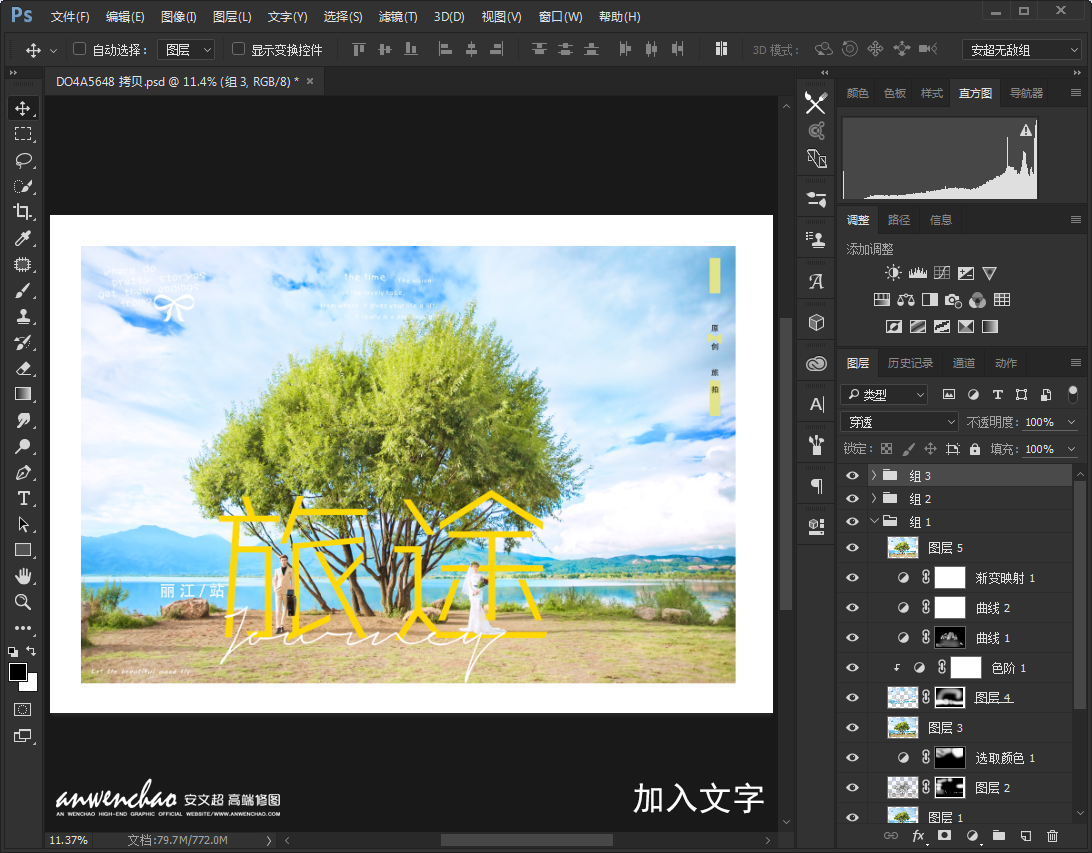Select the Crop tool
Image resolution: width=1092 pixels, height=853 pixels.
pyautogui.click(x=23, y=212)
